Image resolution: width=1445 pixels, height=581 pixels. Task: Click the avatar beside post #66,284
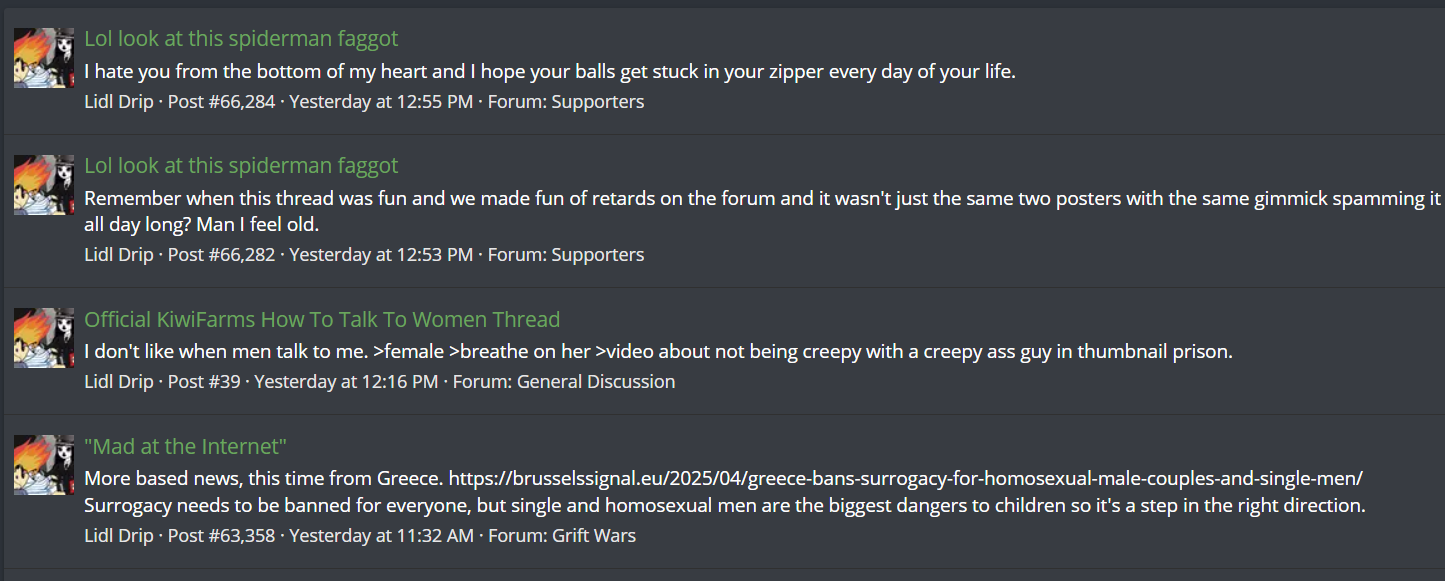pyautogui.click(x=44, y=58)
